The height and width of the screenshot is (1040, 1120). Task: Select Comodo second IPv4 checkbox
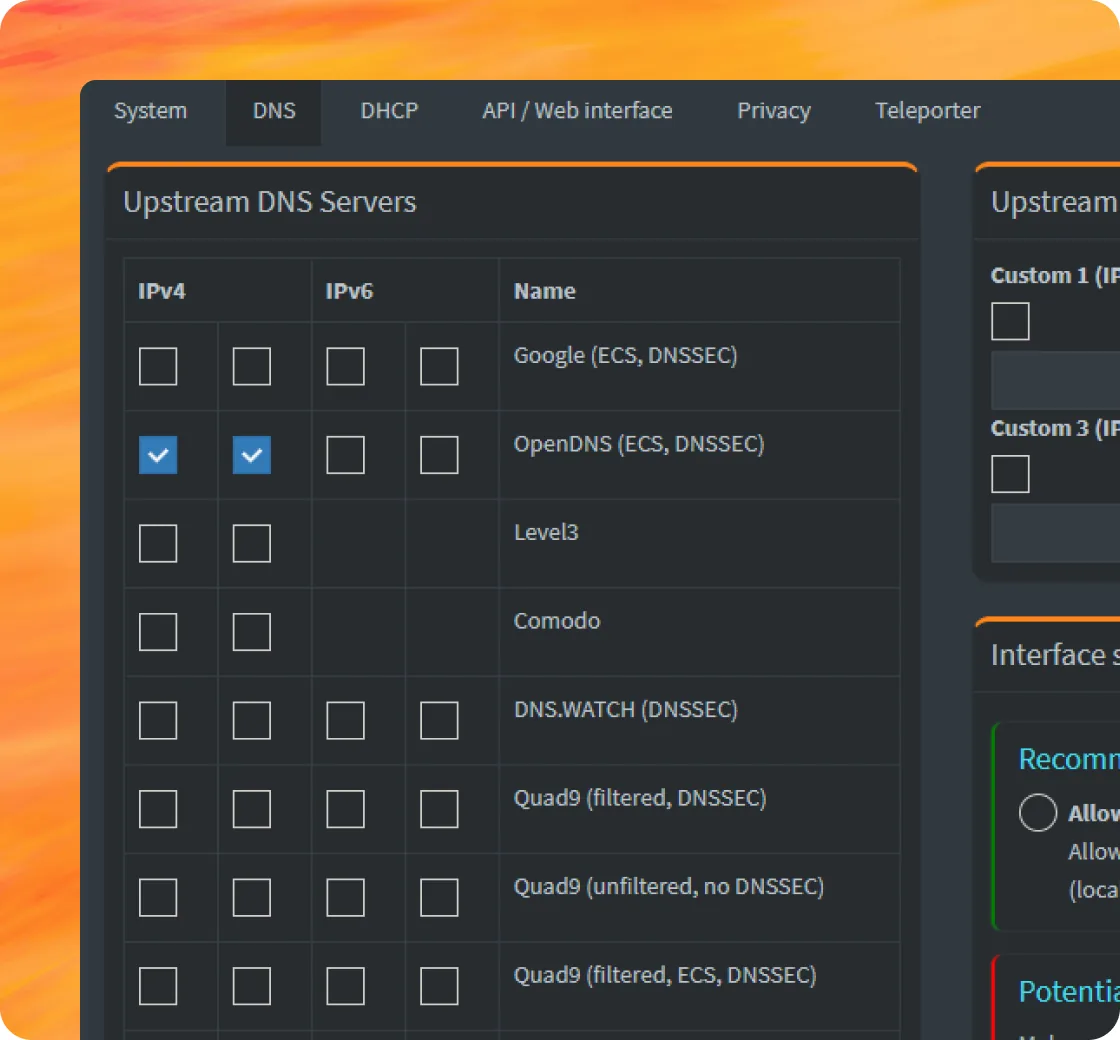(x=251, y=632)
